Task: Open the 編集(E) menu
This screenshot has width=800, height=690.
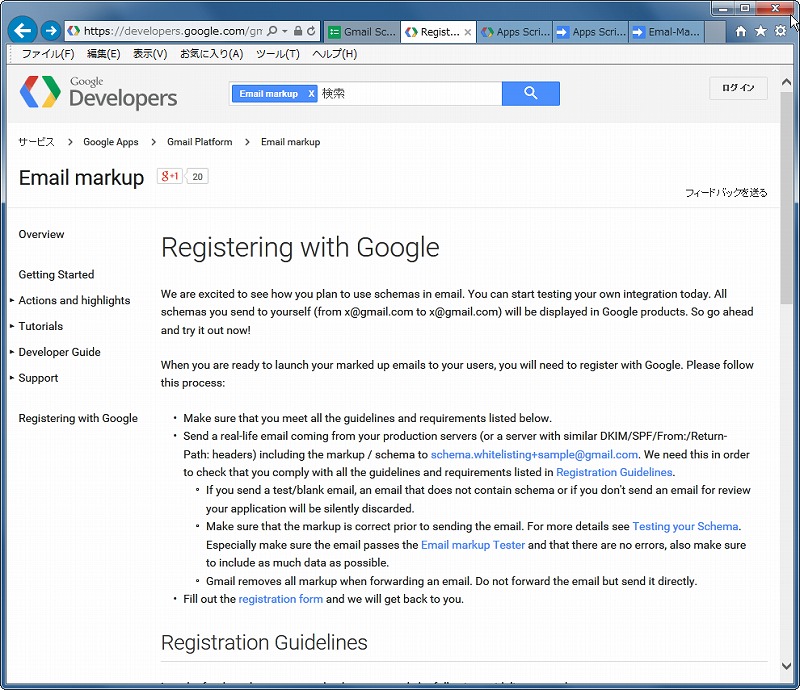Action: 104,54
